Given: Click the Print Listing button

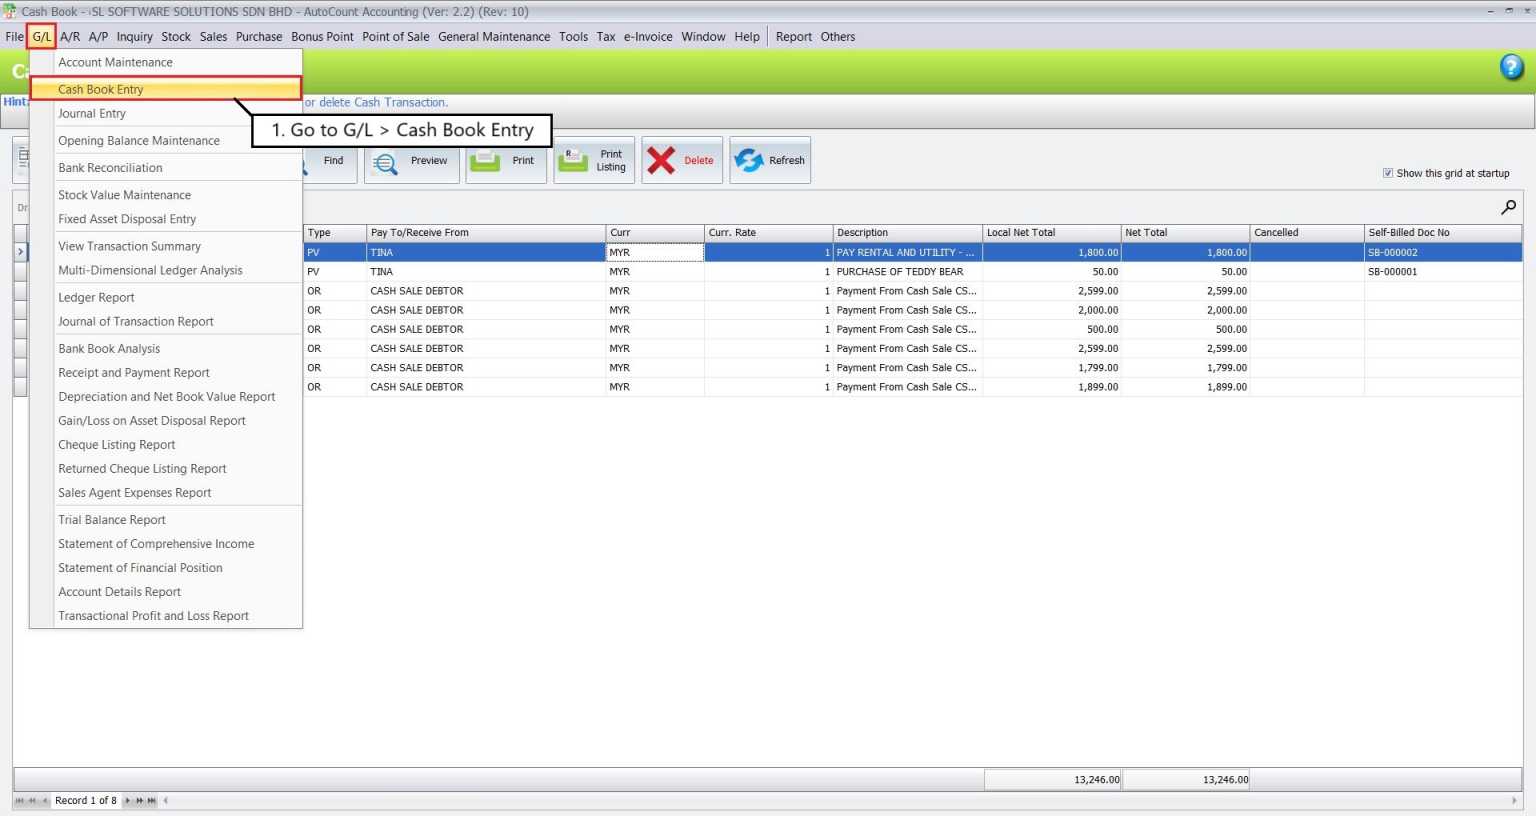Looking at the screenshot, I should (x=594, y=160).
